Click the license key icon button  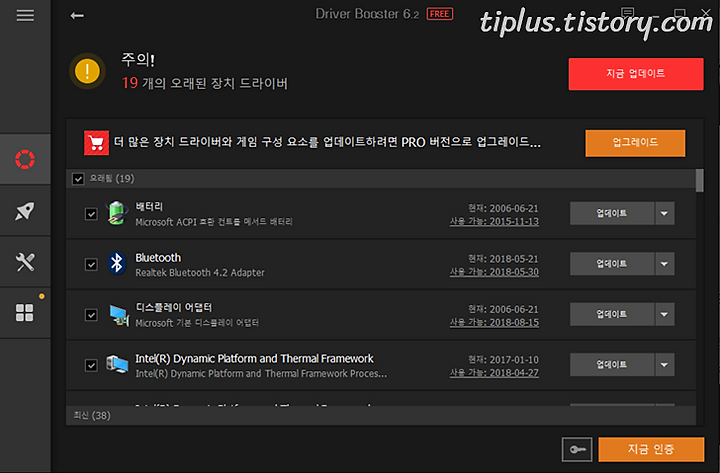tap(577, 449)
